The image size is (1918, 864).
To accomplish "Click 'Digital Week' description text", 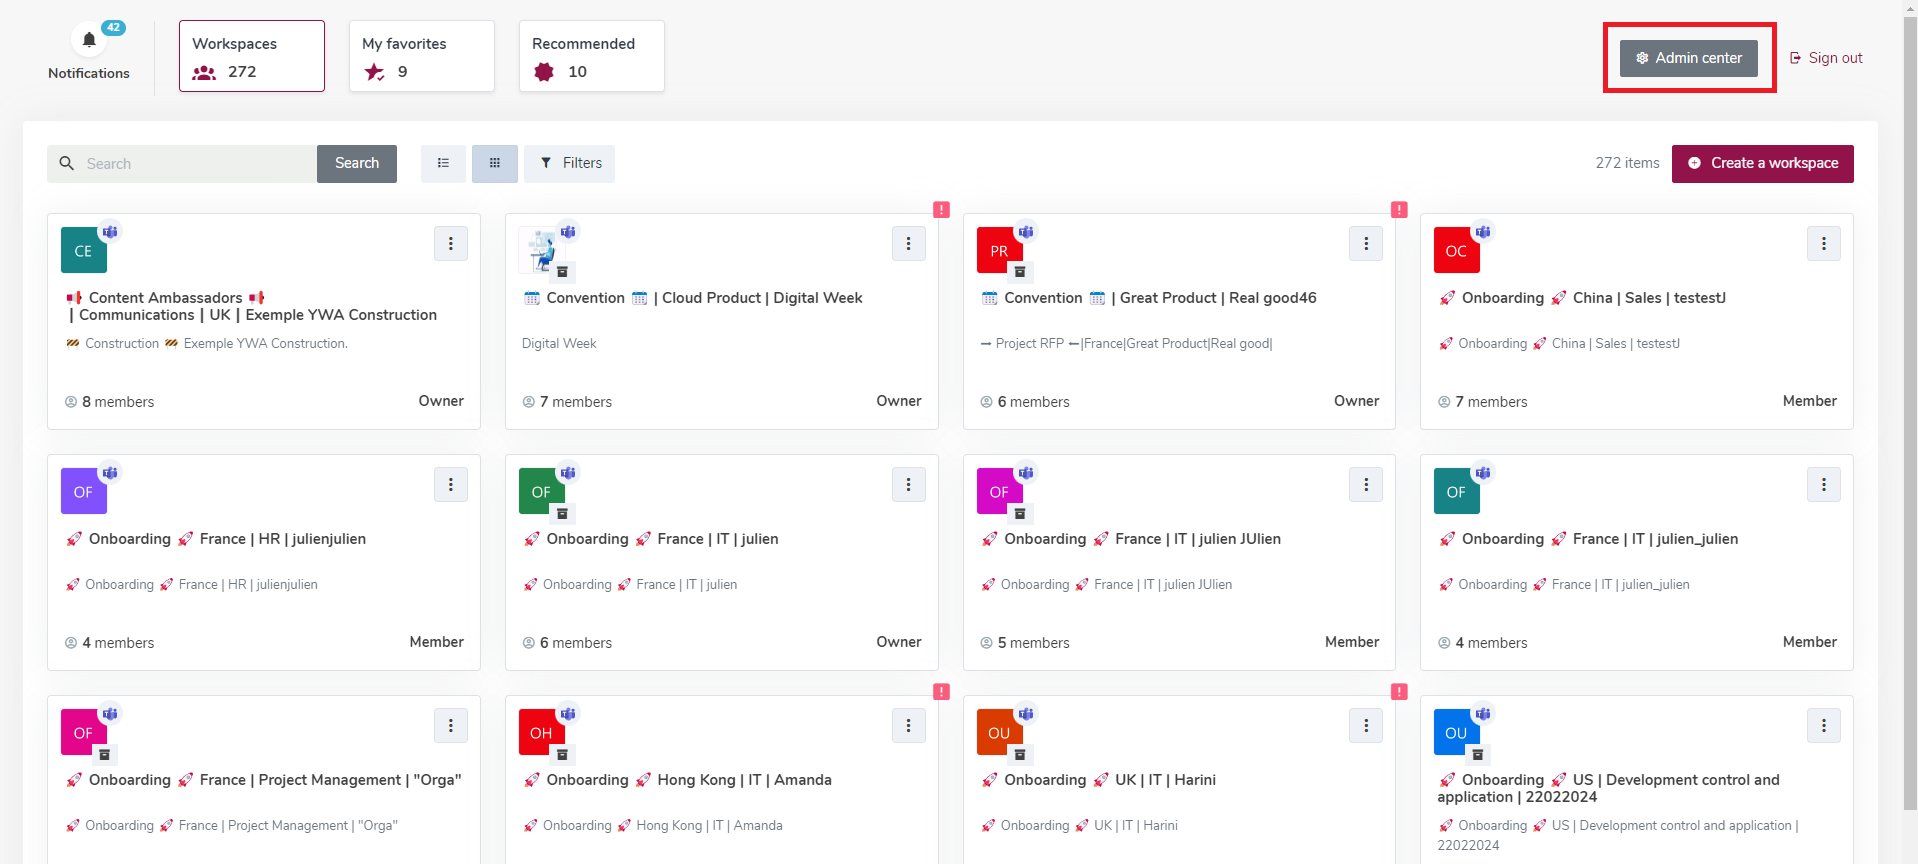I will tap(559, 343).
